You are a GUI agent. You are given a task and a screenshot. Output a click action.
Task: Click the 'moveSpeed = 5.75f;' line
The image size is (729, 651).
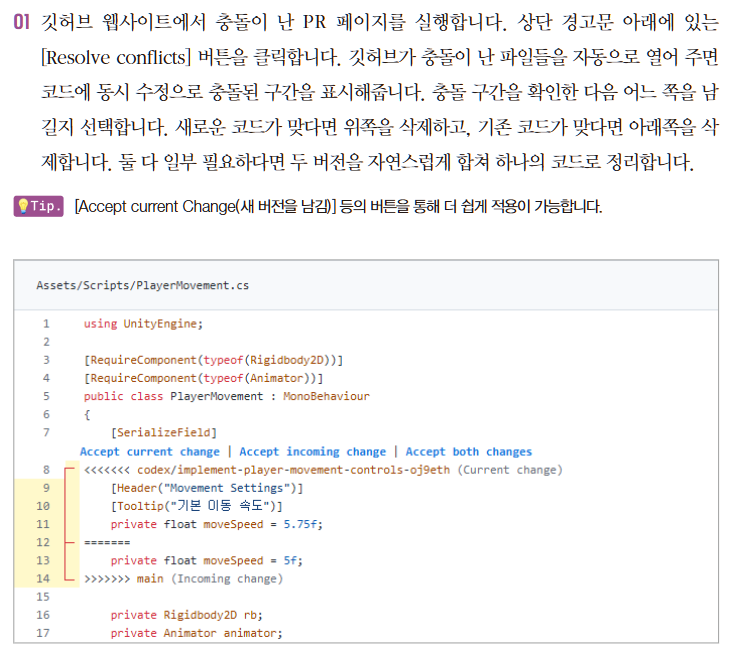tap(216, 524)
